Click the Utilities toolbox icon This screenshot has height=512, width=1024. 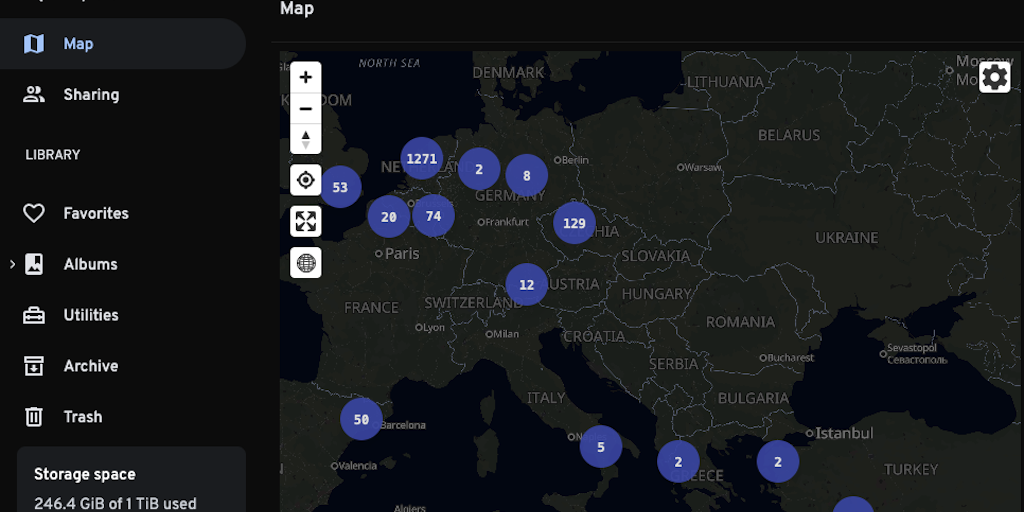[x=34, y=315]
